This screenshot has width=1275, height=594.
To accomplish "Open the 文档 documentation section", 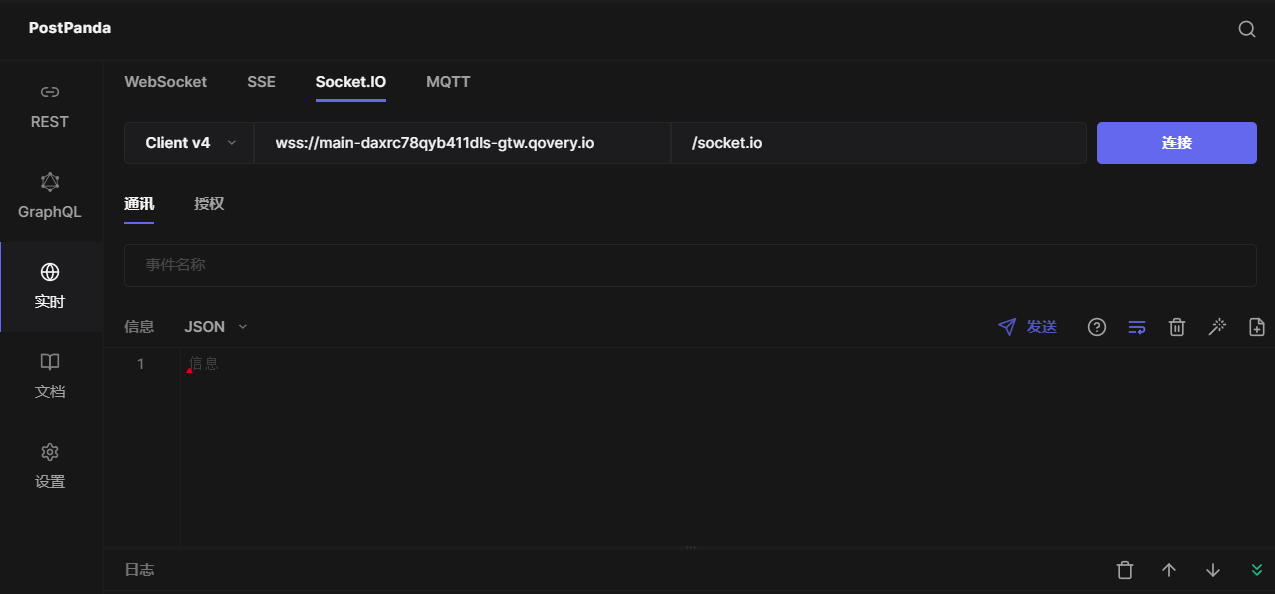I will pyautogui.click(x=49, y=376).
